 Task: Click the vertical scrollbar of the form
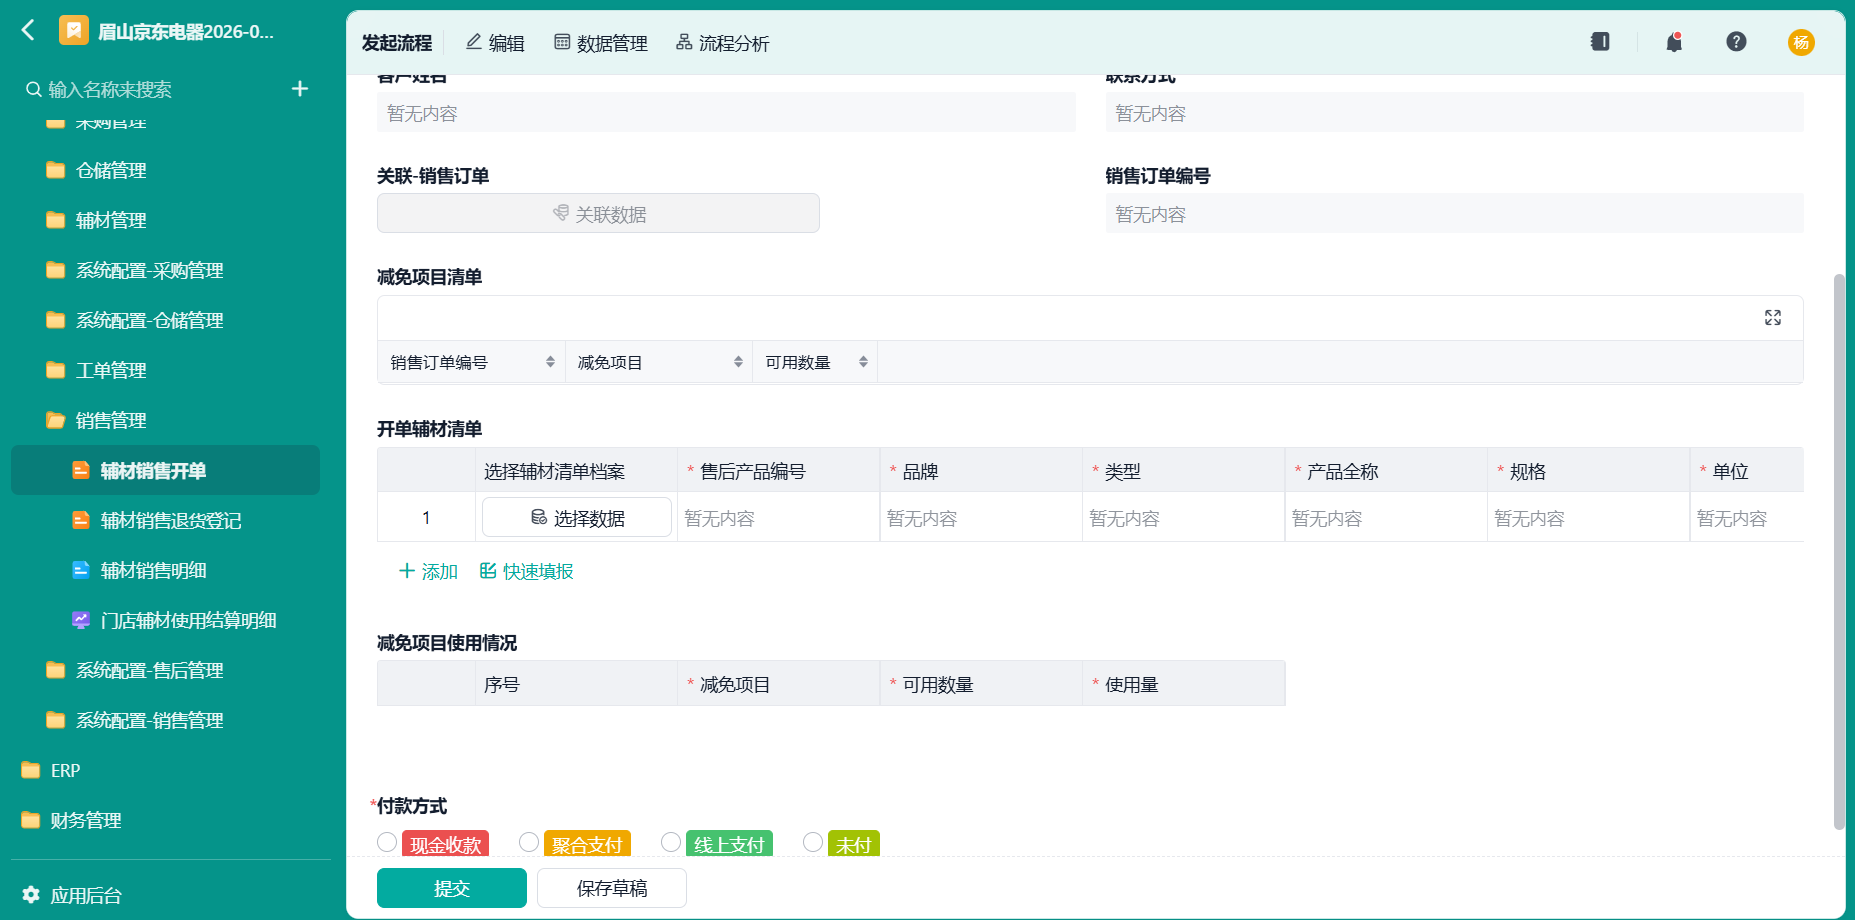(1839, 550)
